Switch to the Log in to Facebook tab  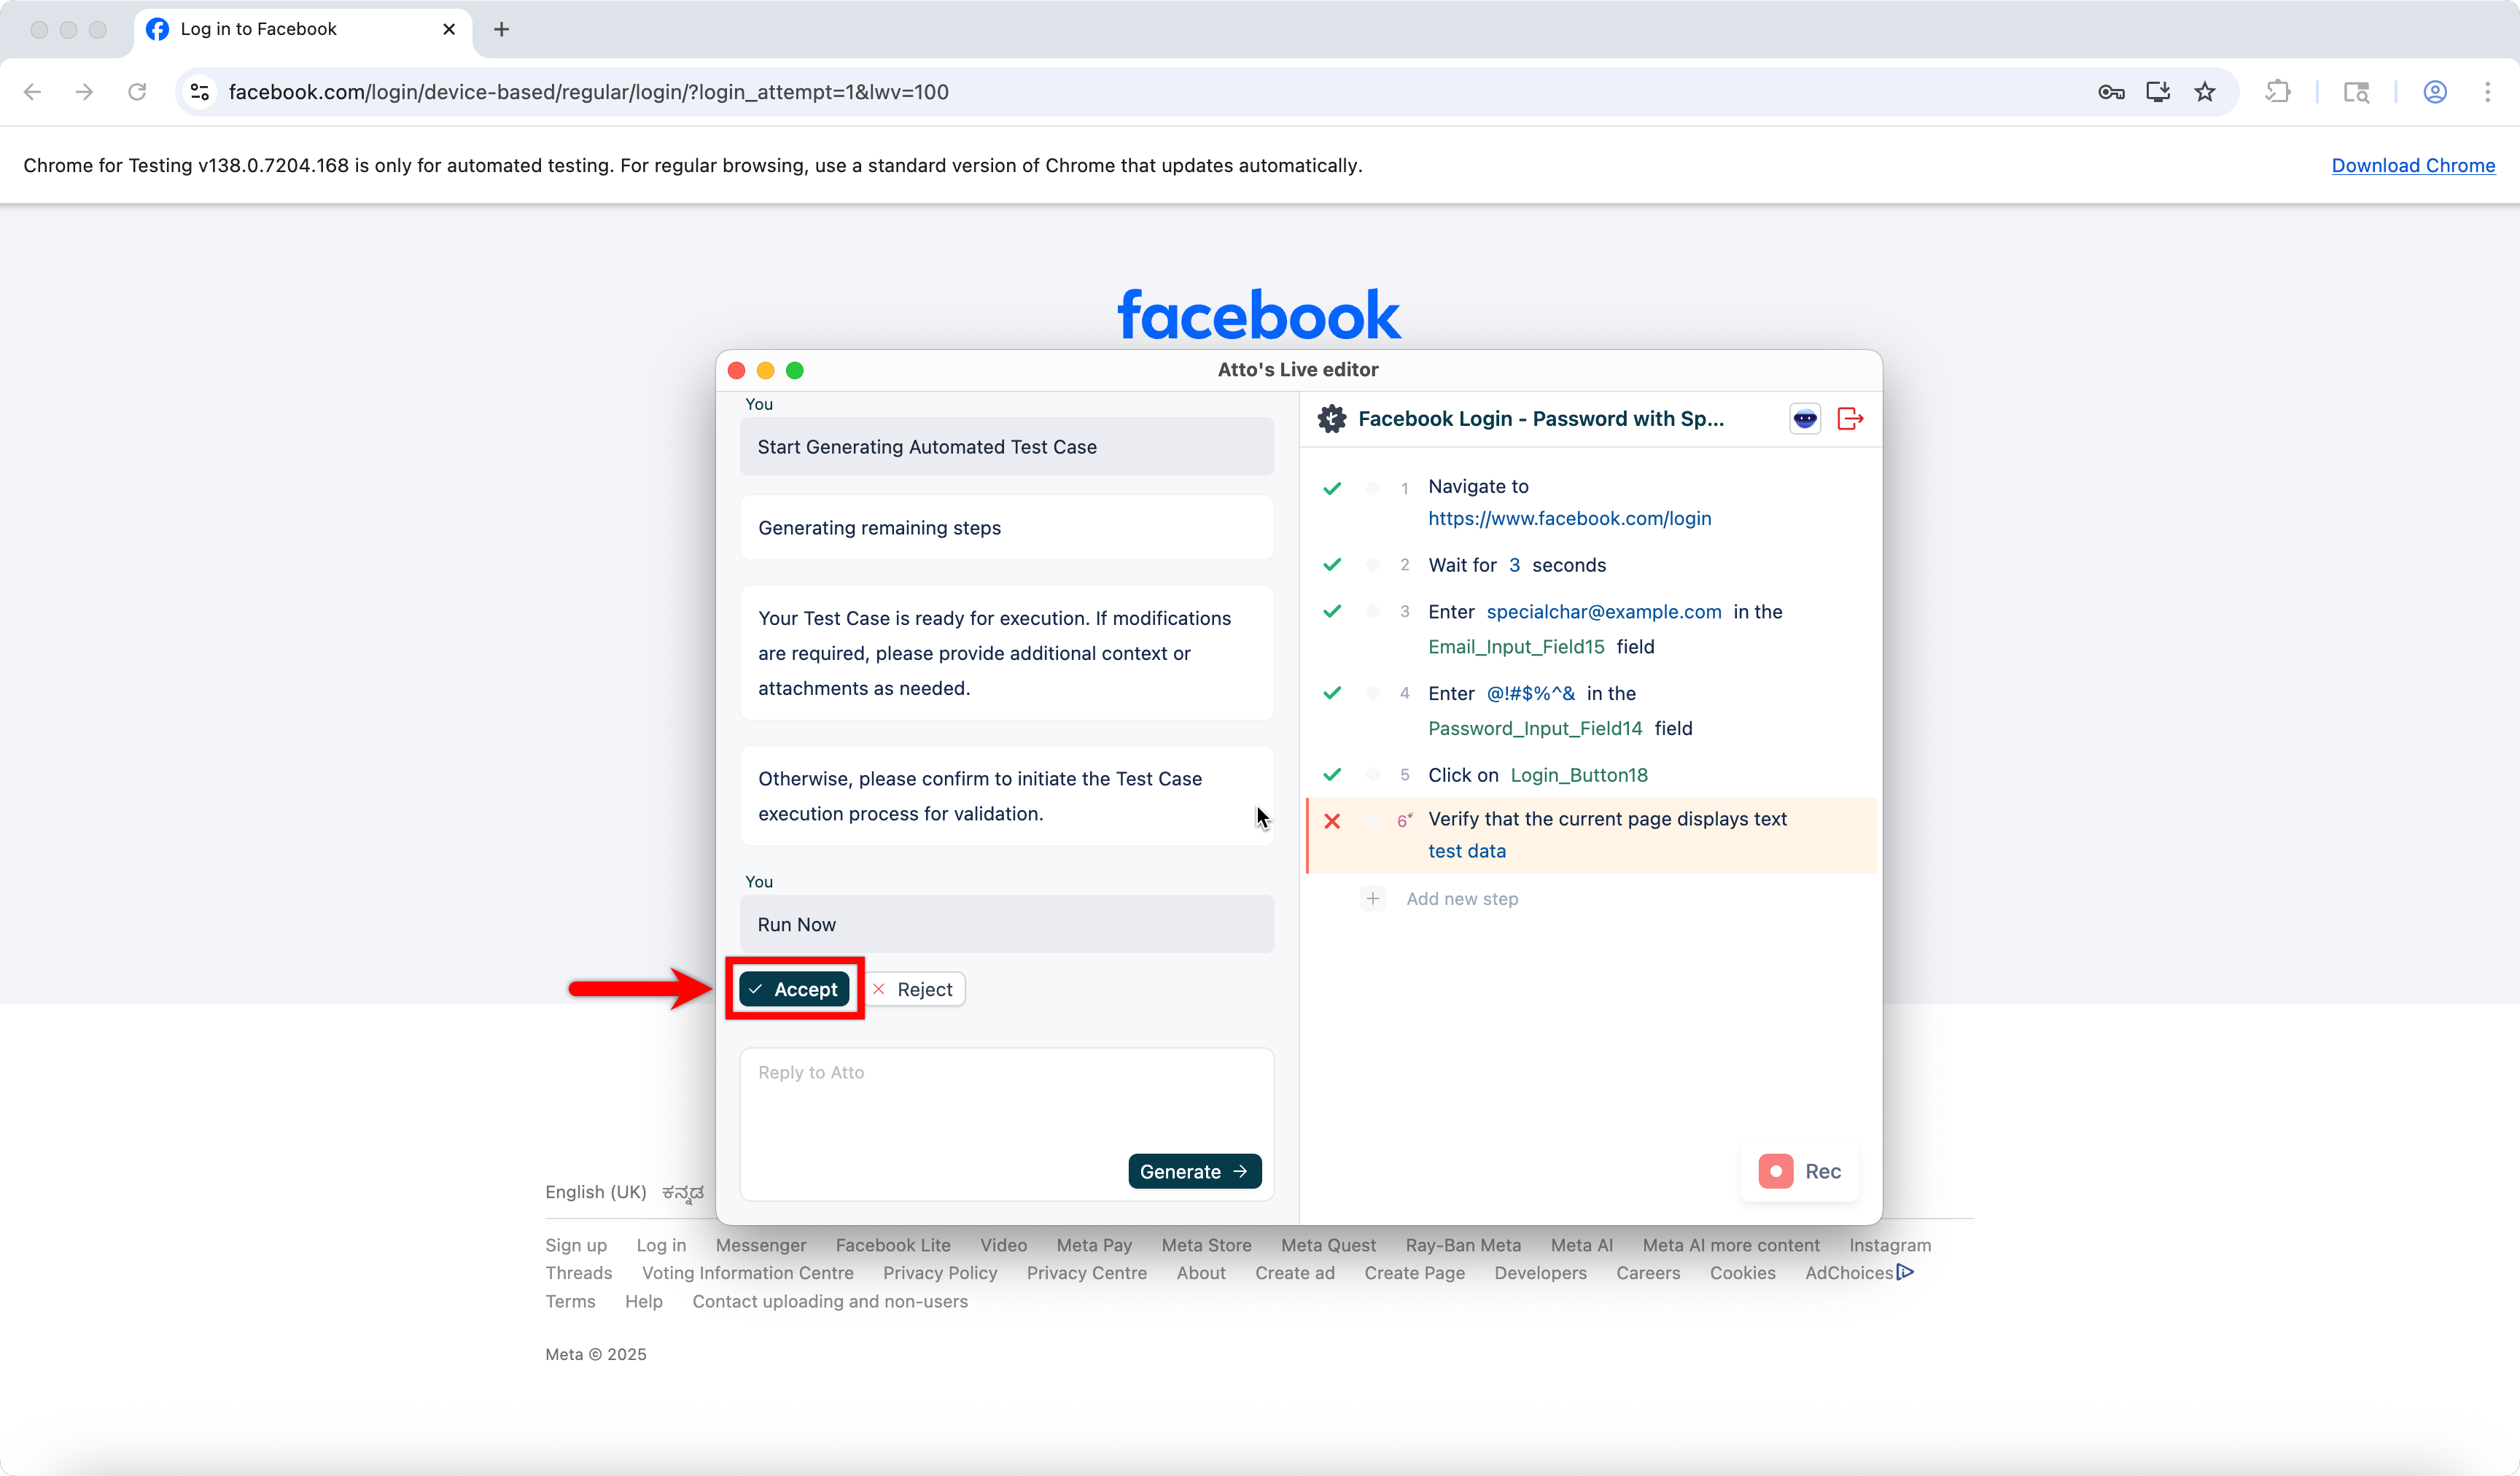pos(290,29)
